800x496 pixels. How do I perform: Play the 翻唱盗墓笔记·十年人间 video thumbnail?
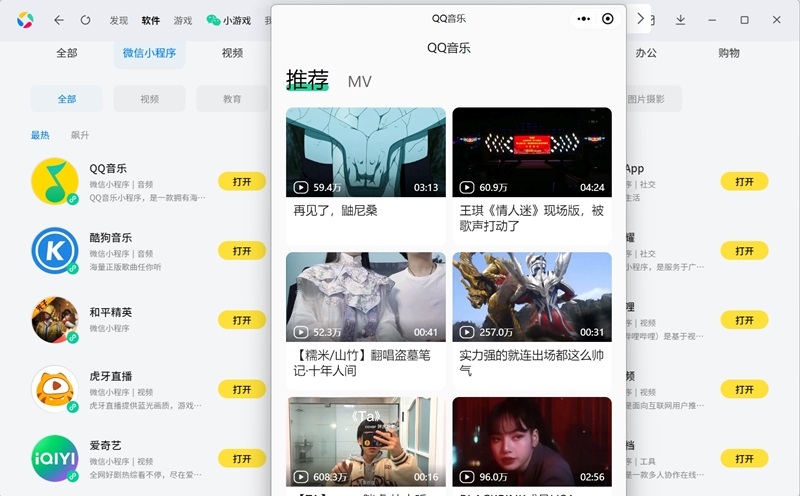pos(366,297)
